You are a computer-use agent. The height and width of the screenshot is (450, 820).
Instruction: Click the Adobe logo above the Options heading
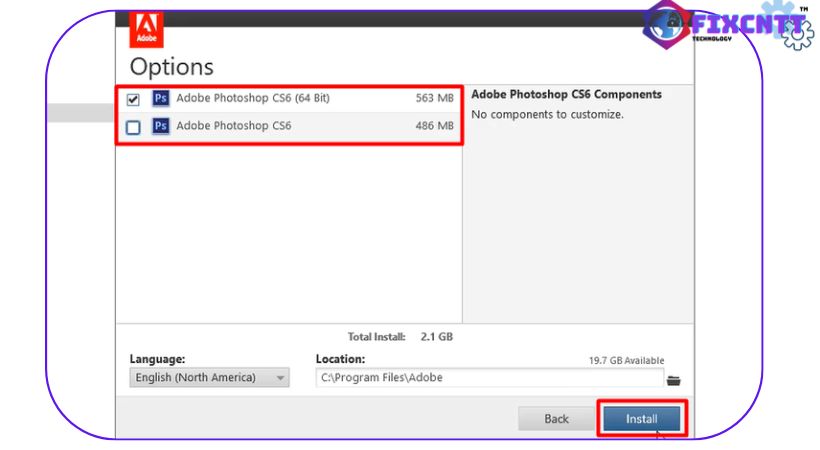pyautogui.click(x=146, y=29)
